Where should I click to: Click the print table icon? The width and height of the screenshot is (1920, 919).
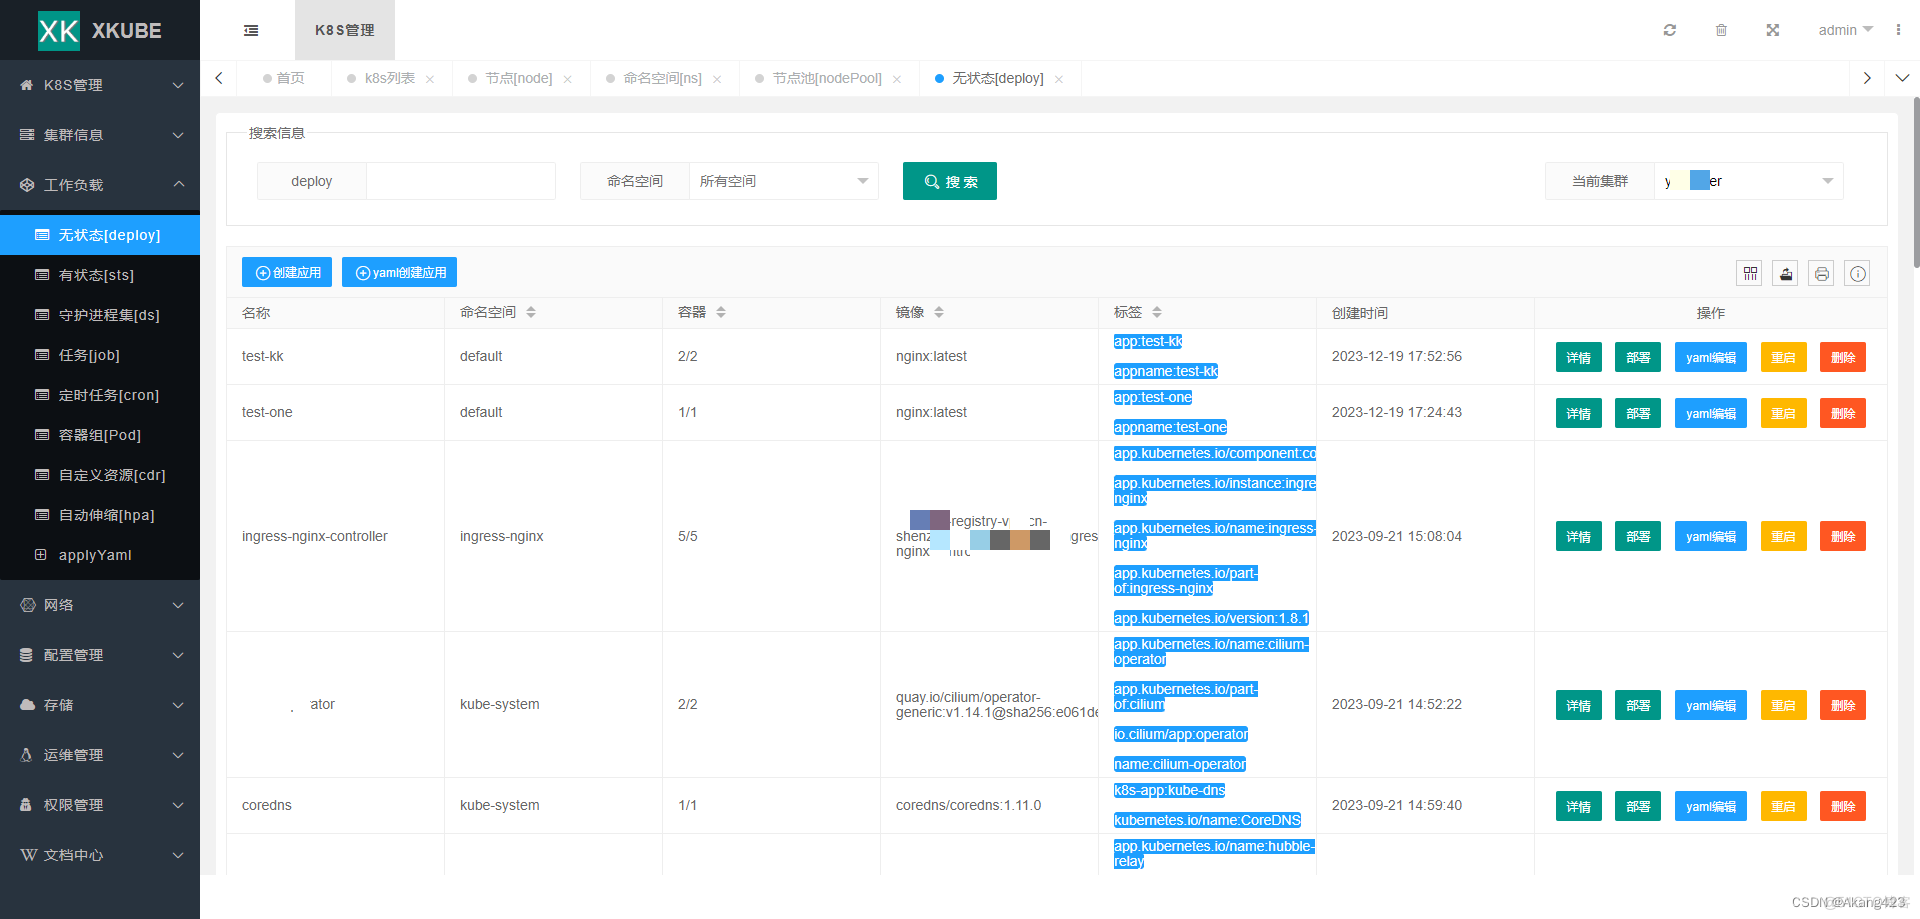(1822, 273)
